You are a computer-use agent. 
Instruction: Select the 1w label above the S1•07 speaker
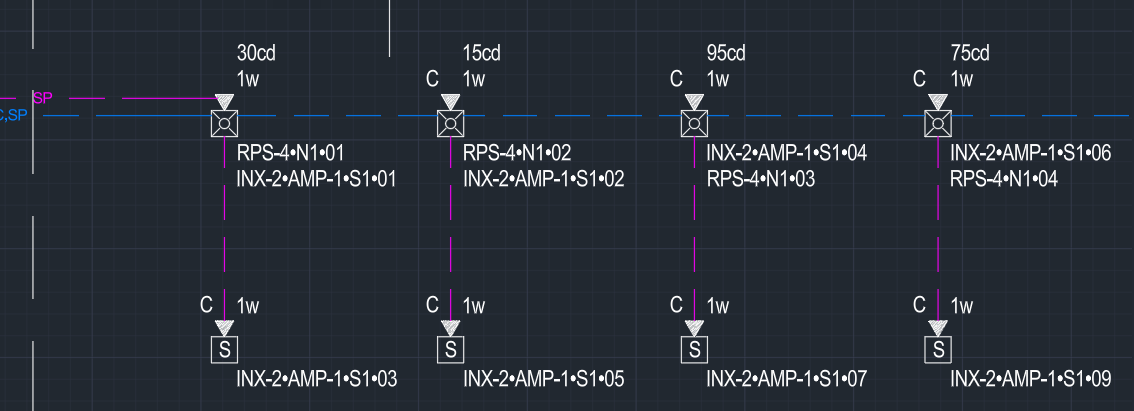click(x=717, y=306)
